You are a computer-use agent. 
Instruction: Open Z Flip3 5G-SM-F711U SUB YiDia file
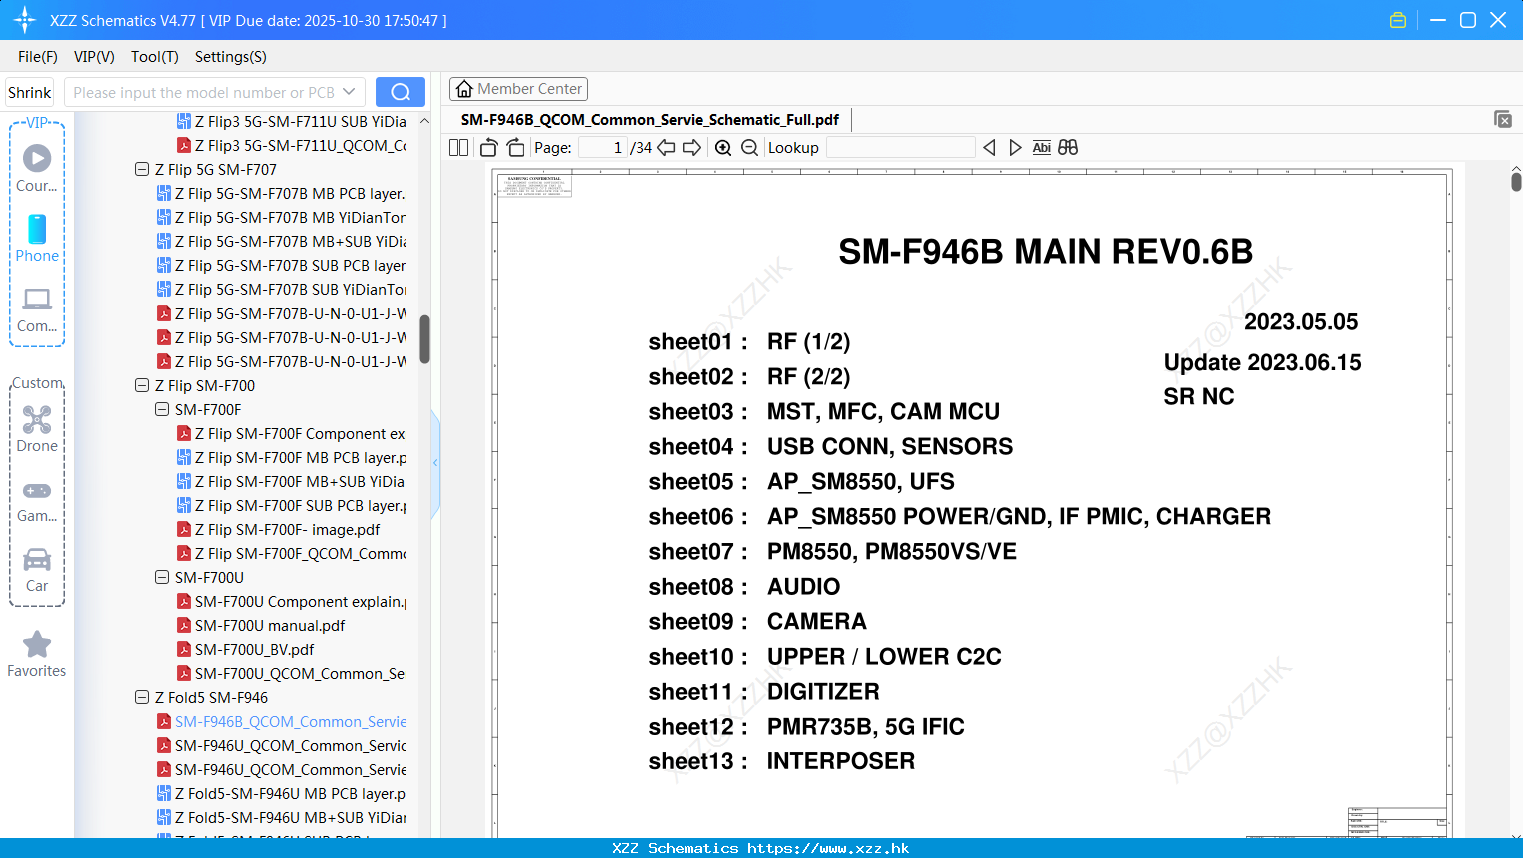(x=292, y=122)
